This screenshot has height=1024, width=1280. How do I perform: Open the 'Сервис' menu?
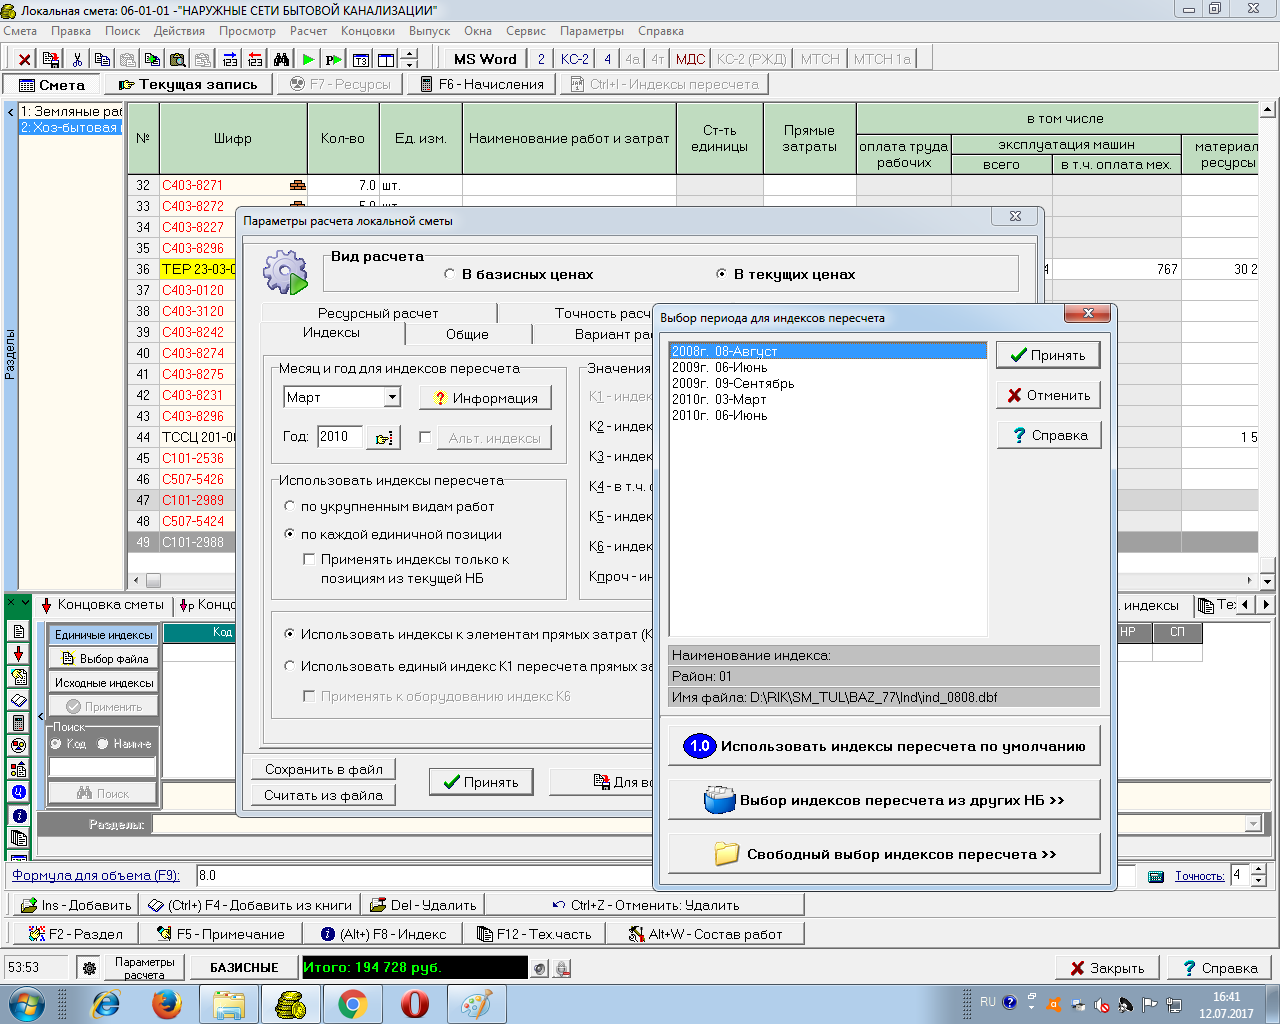pos(526,31)
